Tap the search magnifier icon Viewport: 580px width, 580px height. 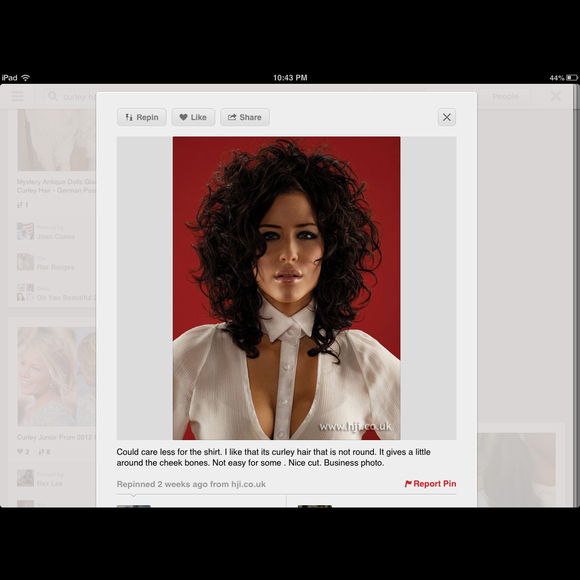53,97
